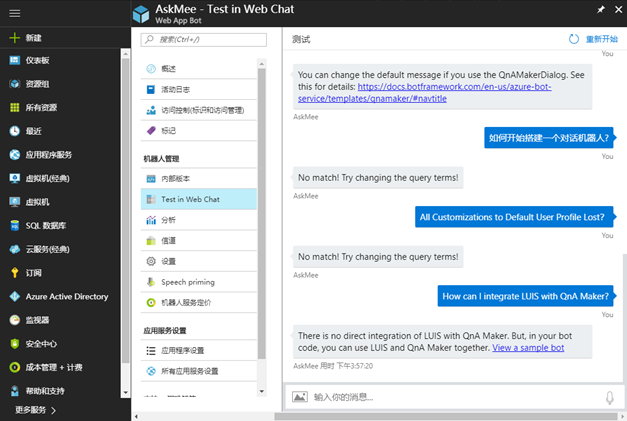Close the AskMee blade

[x=619, y=10]
